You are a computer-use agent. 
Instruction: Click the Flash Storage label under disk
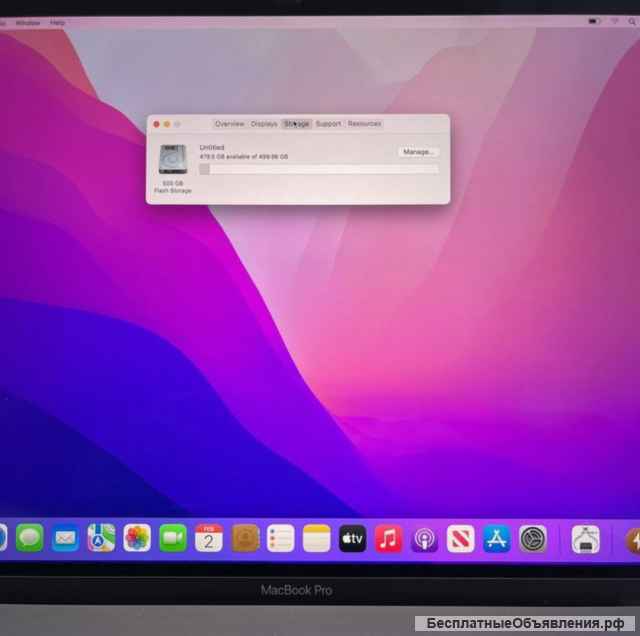click(173, 191)
